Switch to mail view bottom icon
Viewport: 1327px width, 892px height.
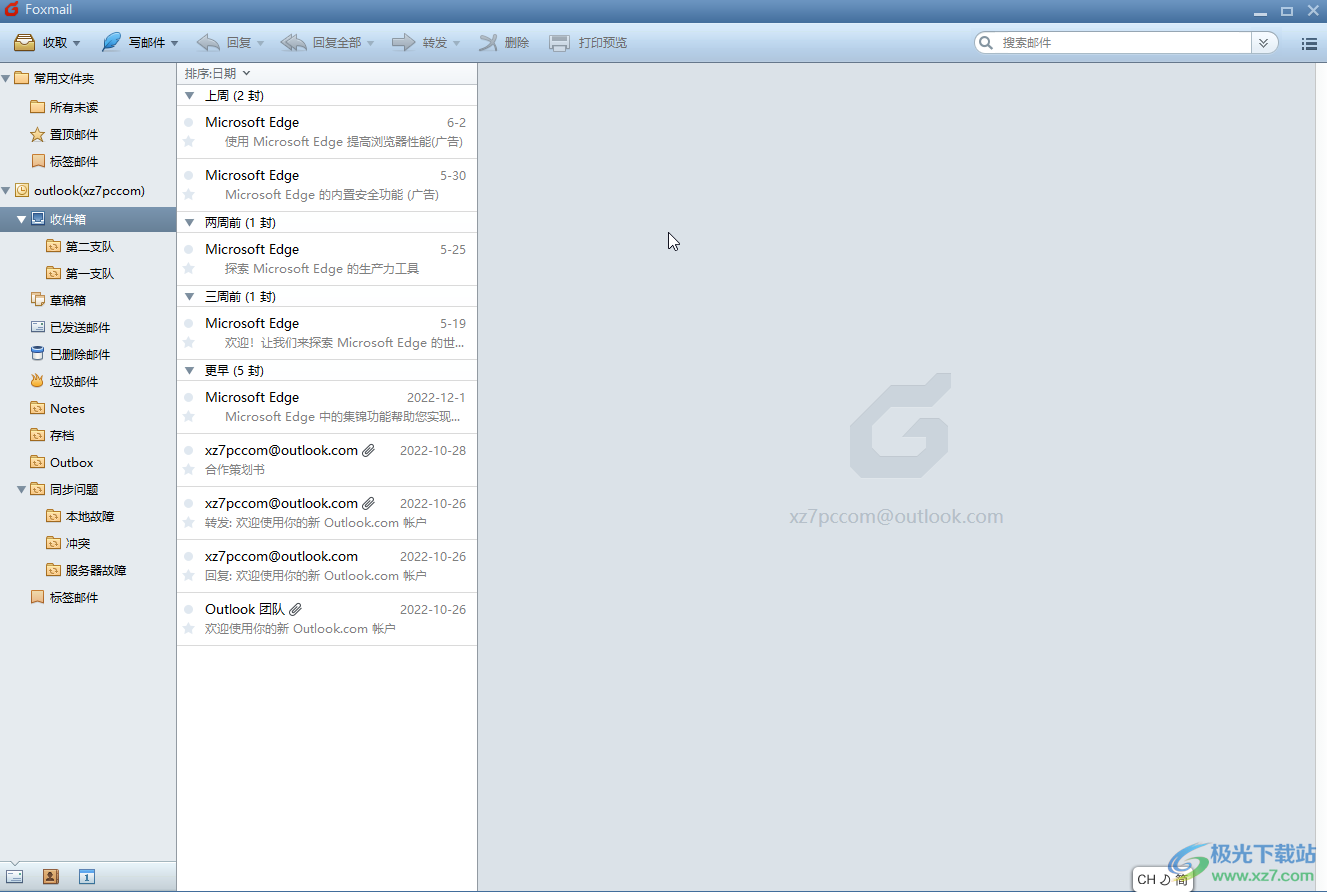click(14, 877)
